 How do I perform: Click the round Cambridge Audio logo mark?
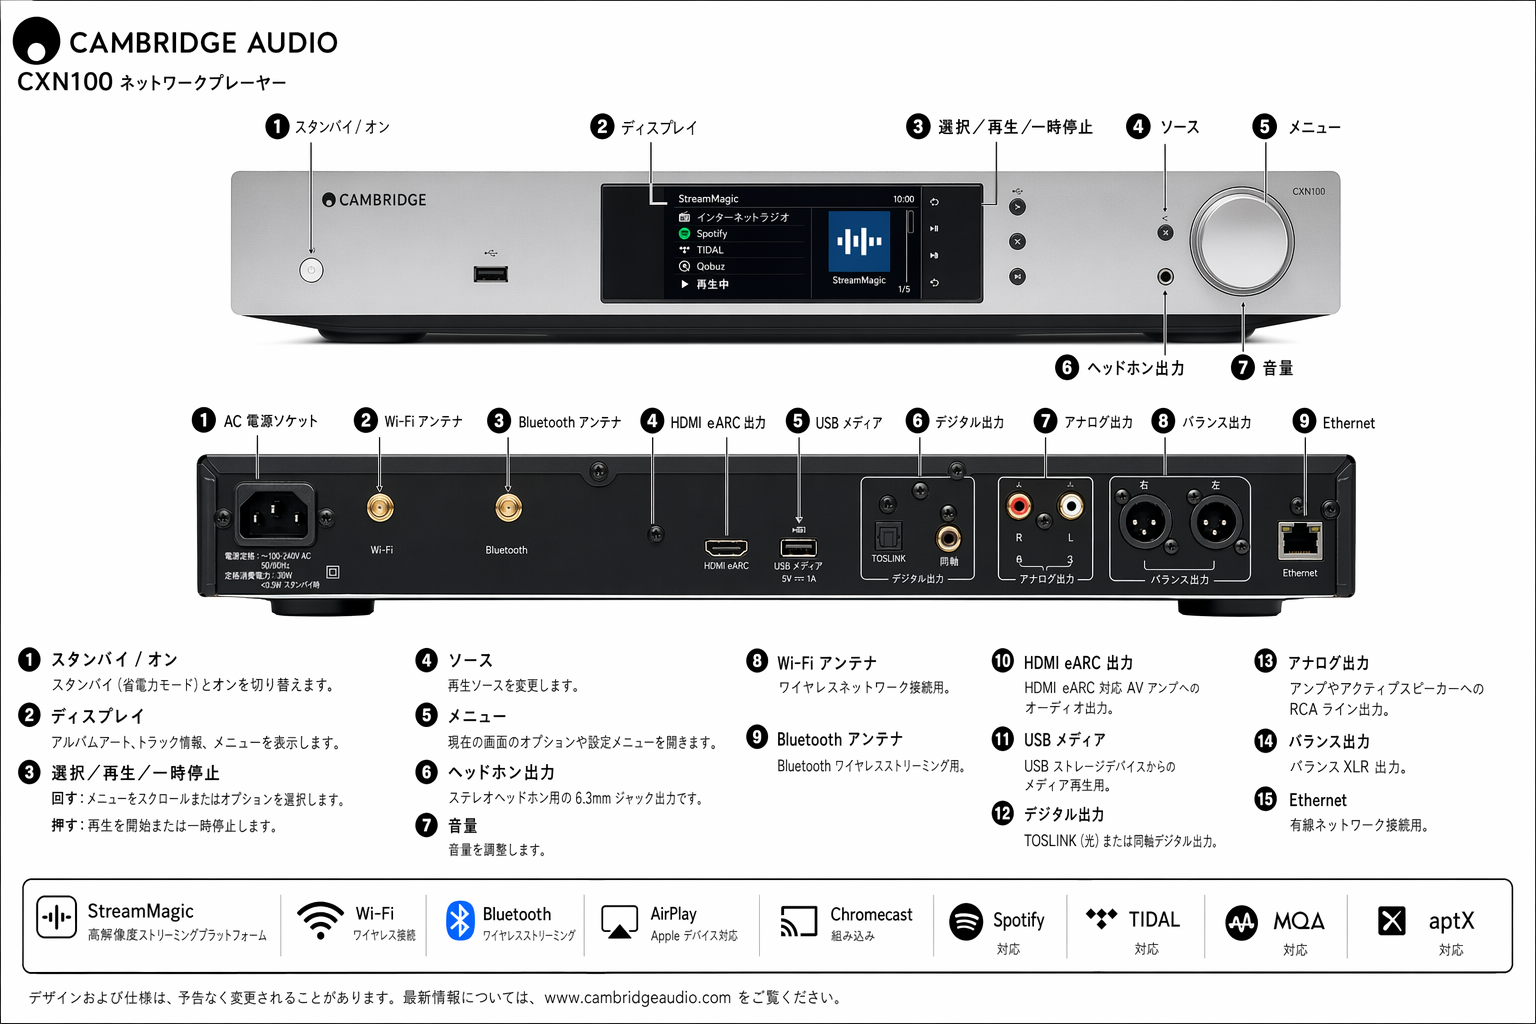click(36, 42)
